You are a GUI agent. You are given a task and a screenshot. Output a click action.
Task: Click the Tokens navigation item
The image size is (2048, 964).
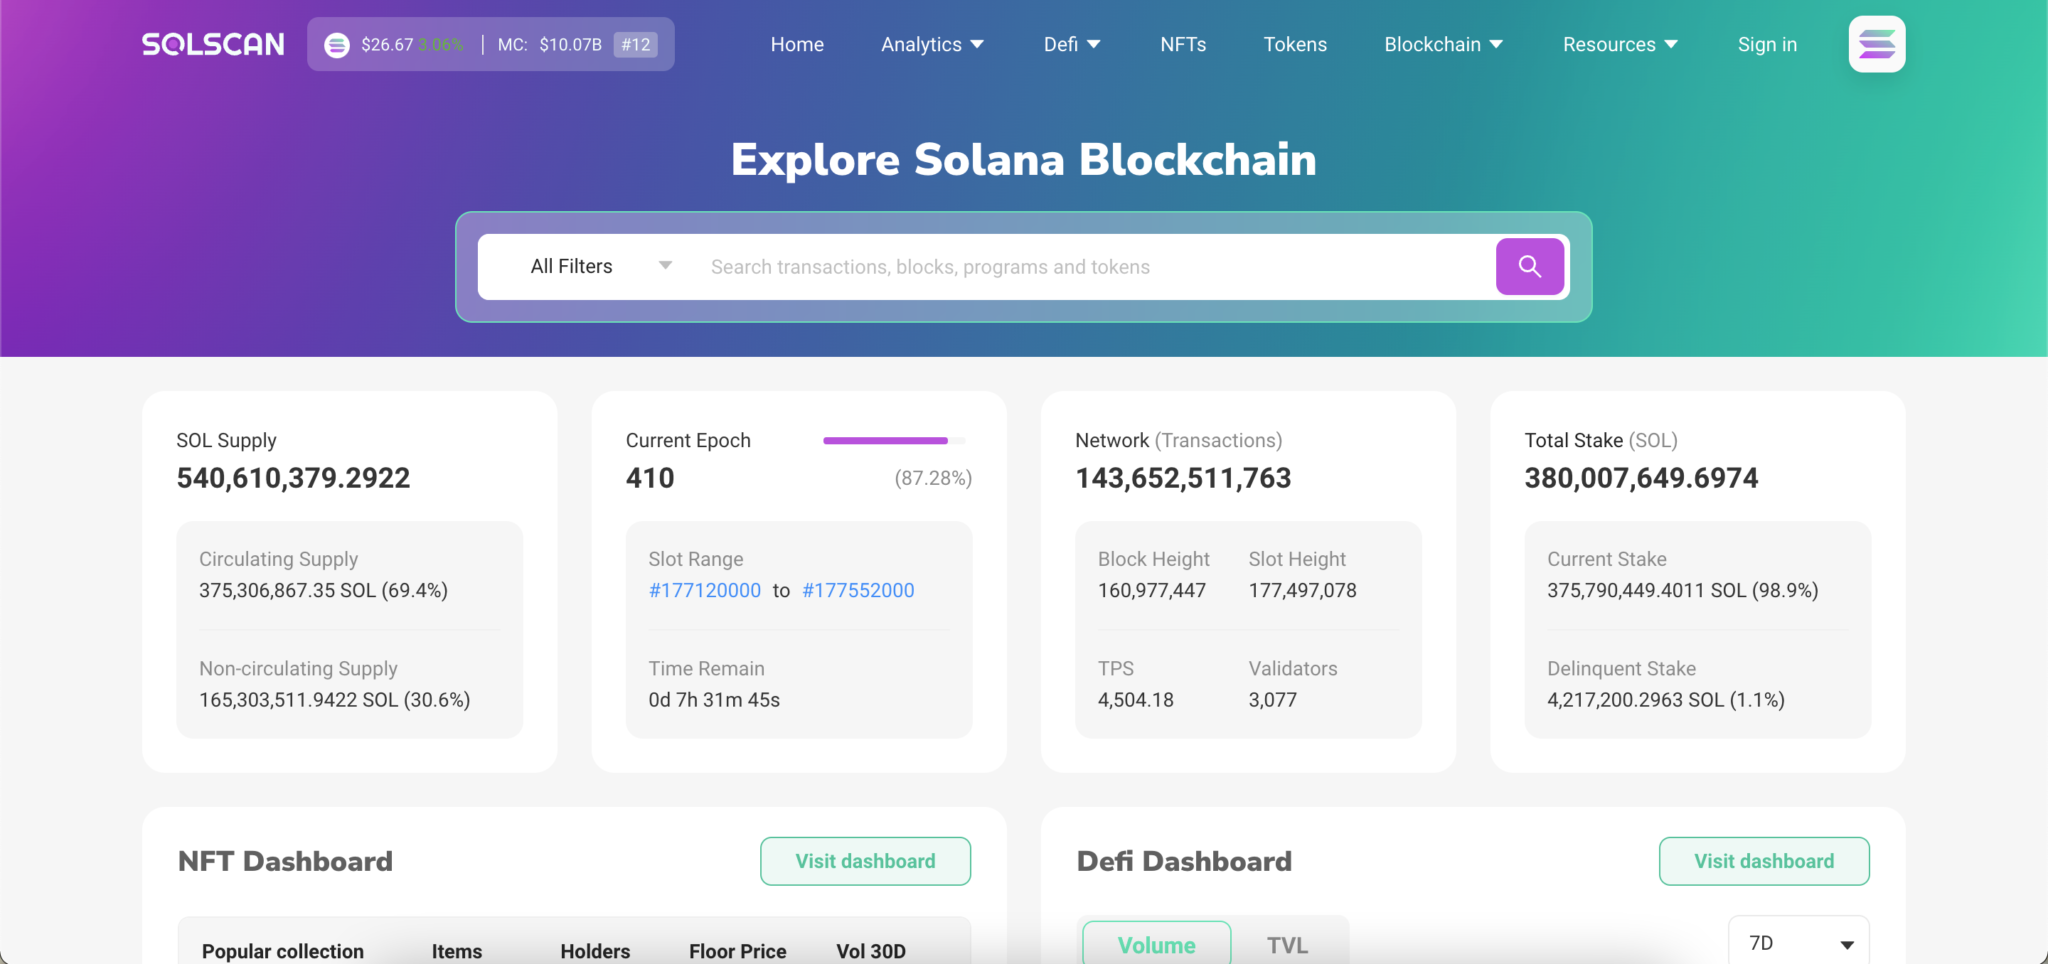(x=1294, y=44)
